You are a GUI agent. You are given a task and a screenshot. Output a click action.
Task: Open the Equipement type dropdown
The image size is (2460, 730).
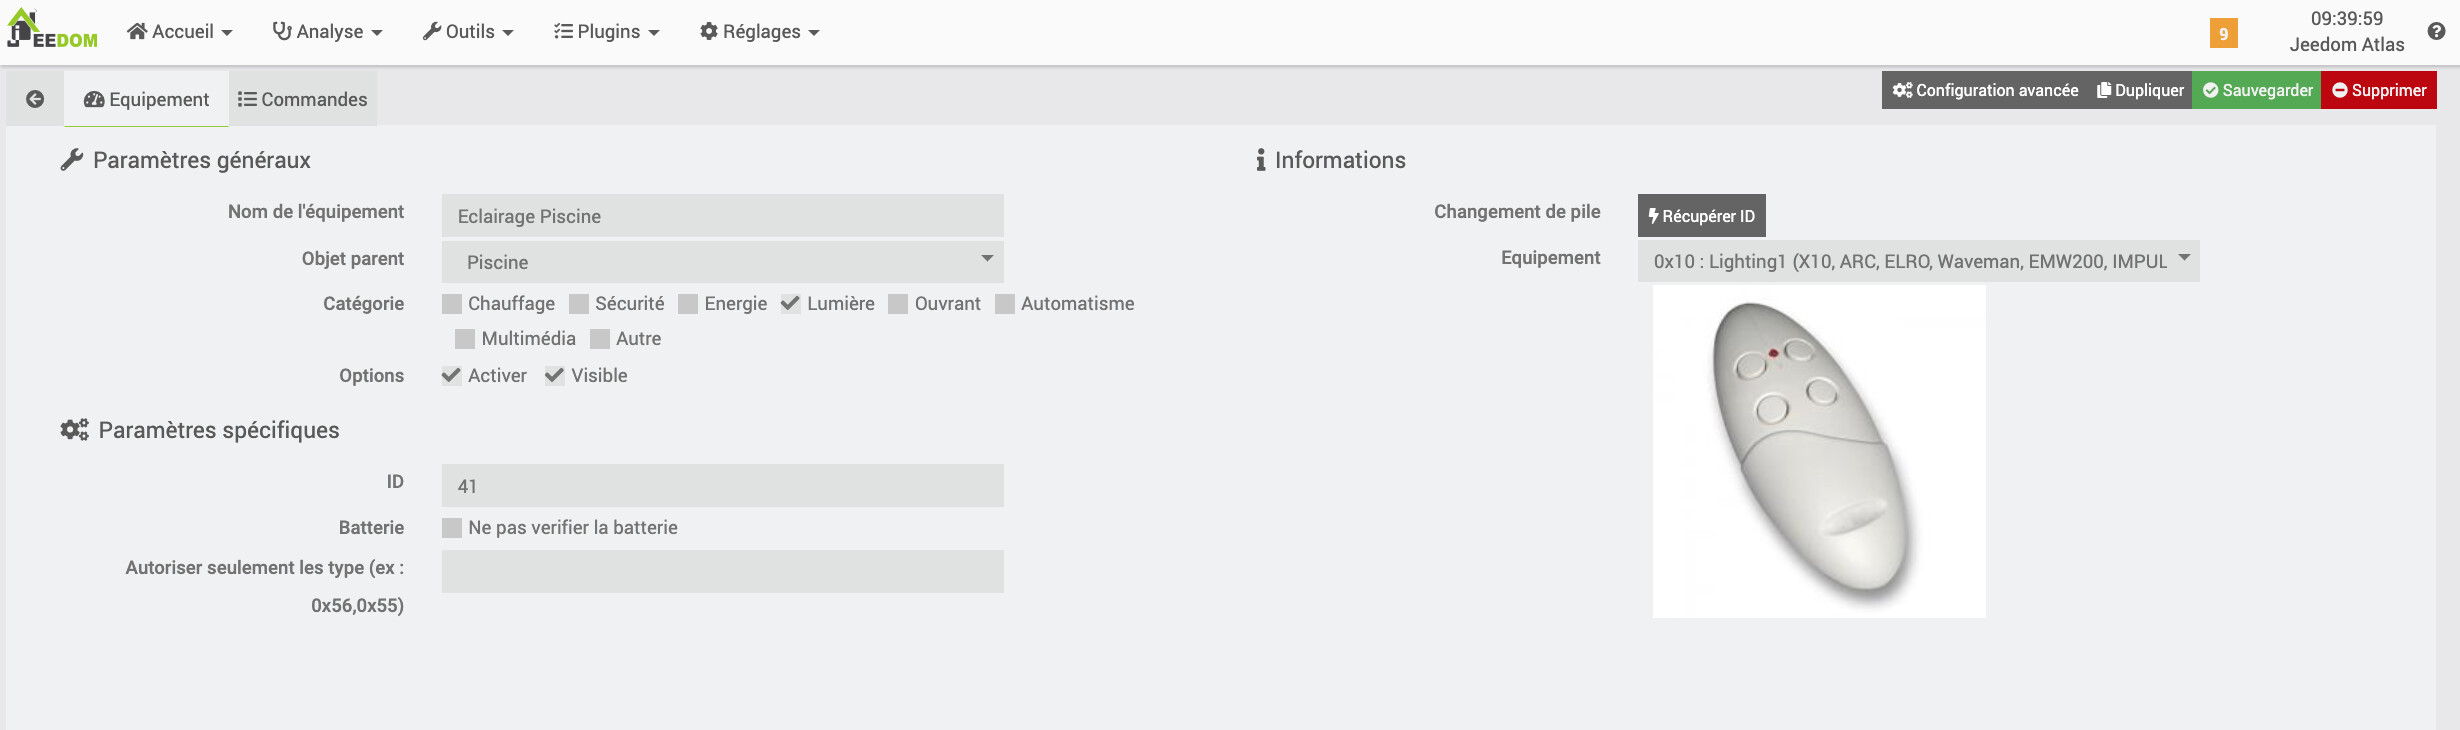click(1918, 261)
